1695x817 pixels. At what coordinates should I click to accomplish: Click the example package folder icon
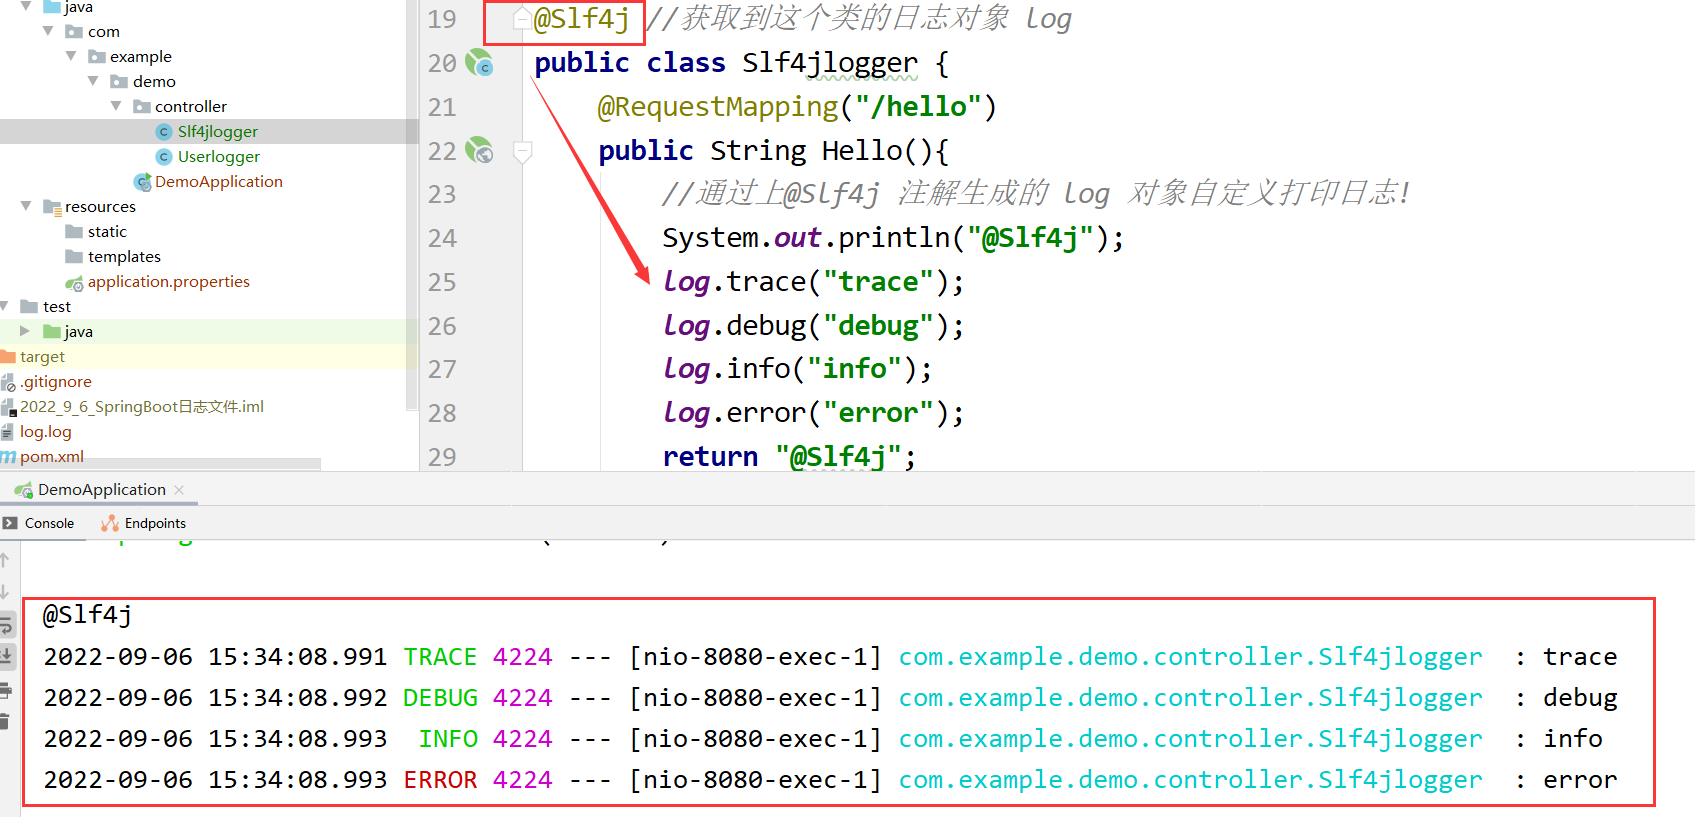pyautogui.click(x=97, y=57)
